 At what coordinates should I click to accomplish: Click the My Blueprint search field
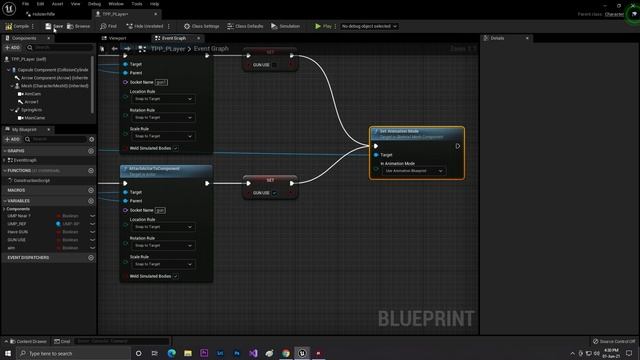pos(56,139)
